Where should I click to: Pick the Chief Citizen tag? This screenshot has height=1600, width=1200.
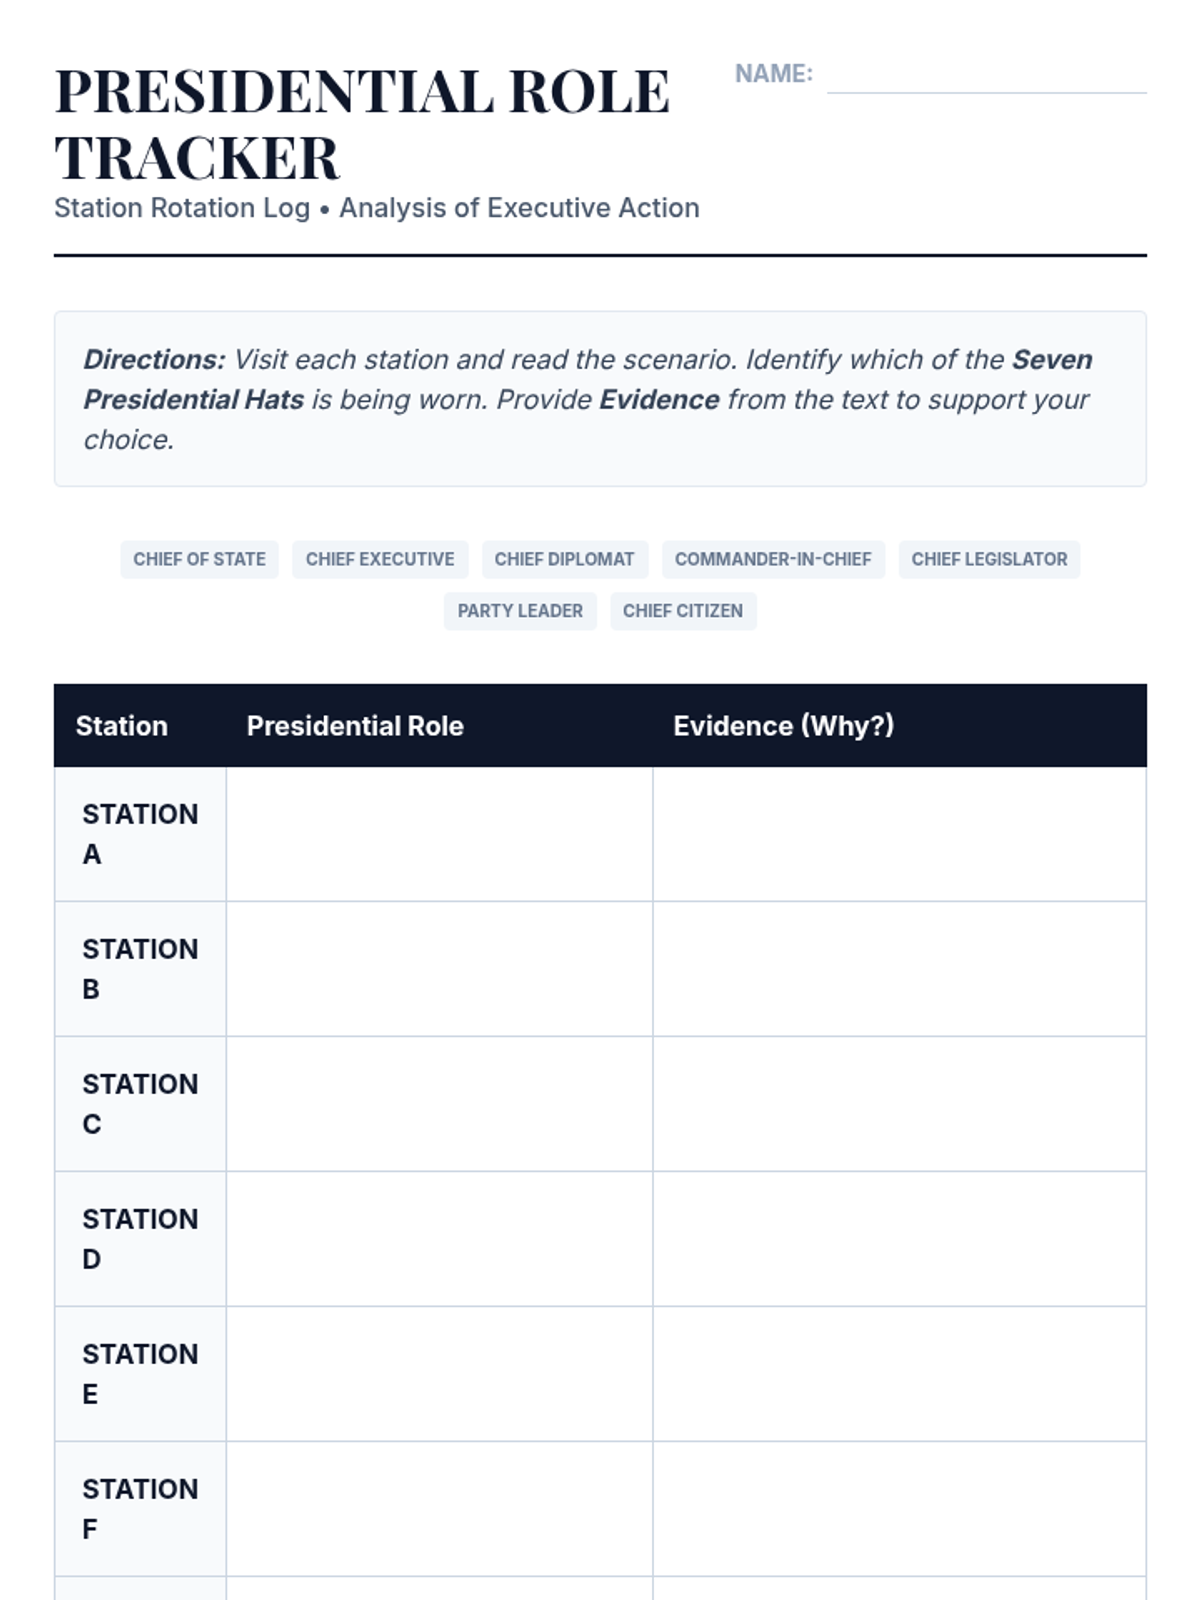tap(683, 611)
